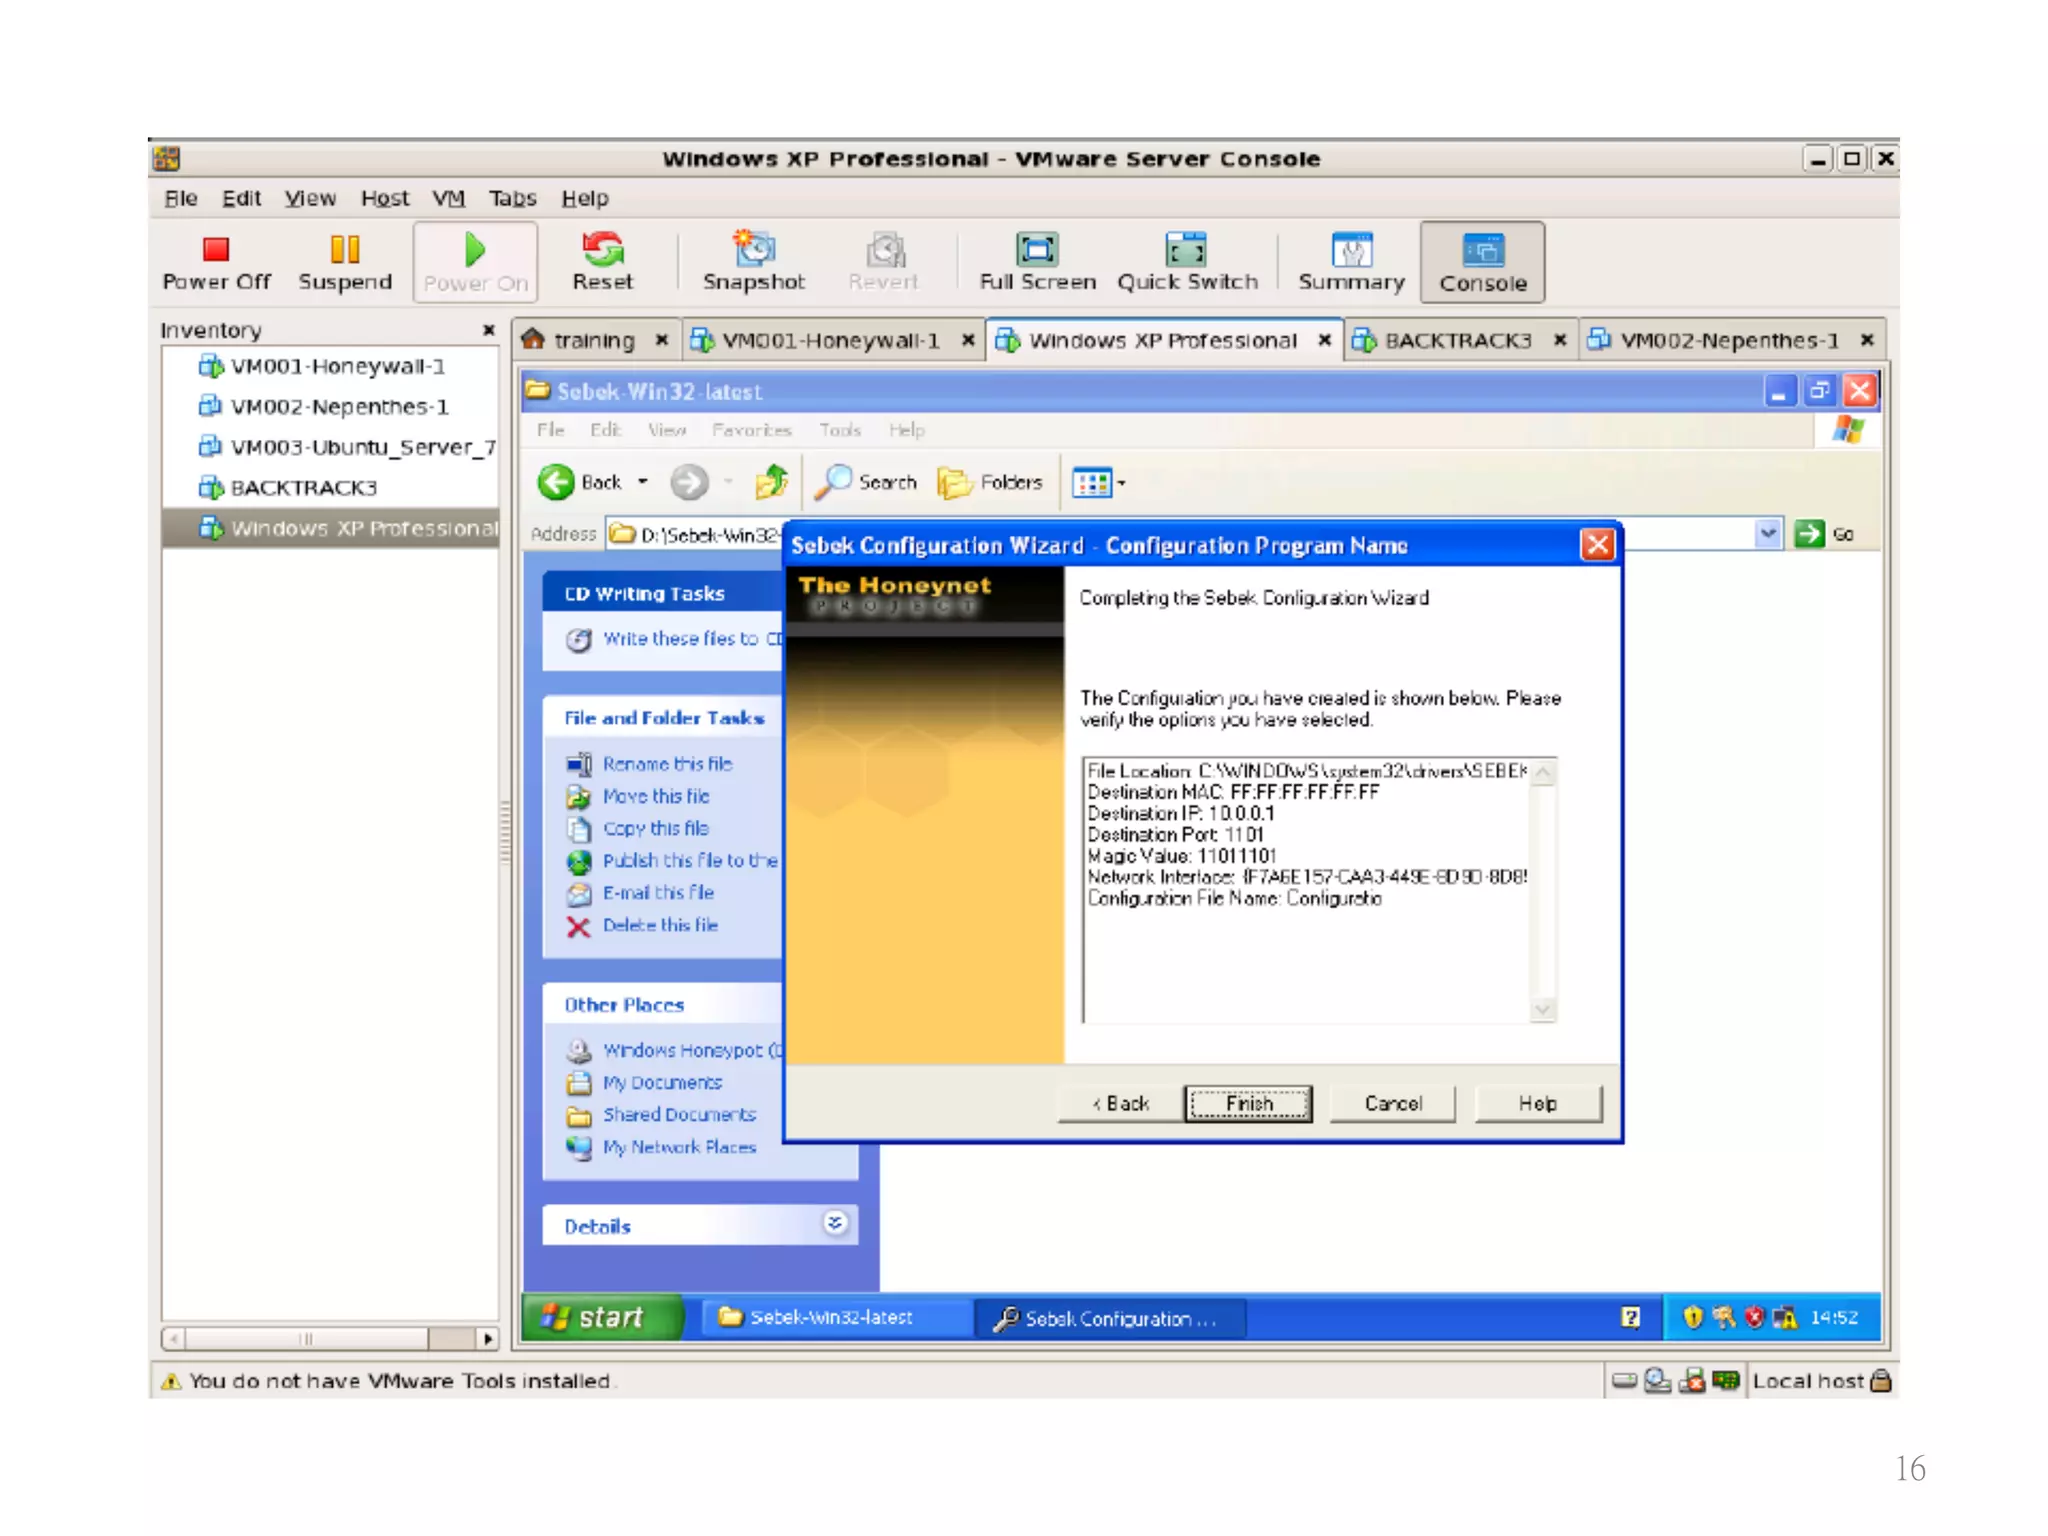
Task: Click the Delete this file link
Action: (659, 925)
